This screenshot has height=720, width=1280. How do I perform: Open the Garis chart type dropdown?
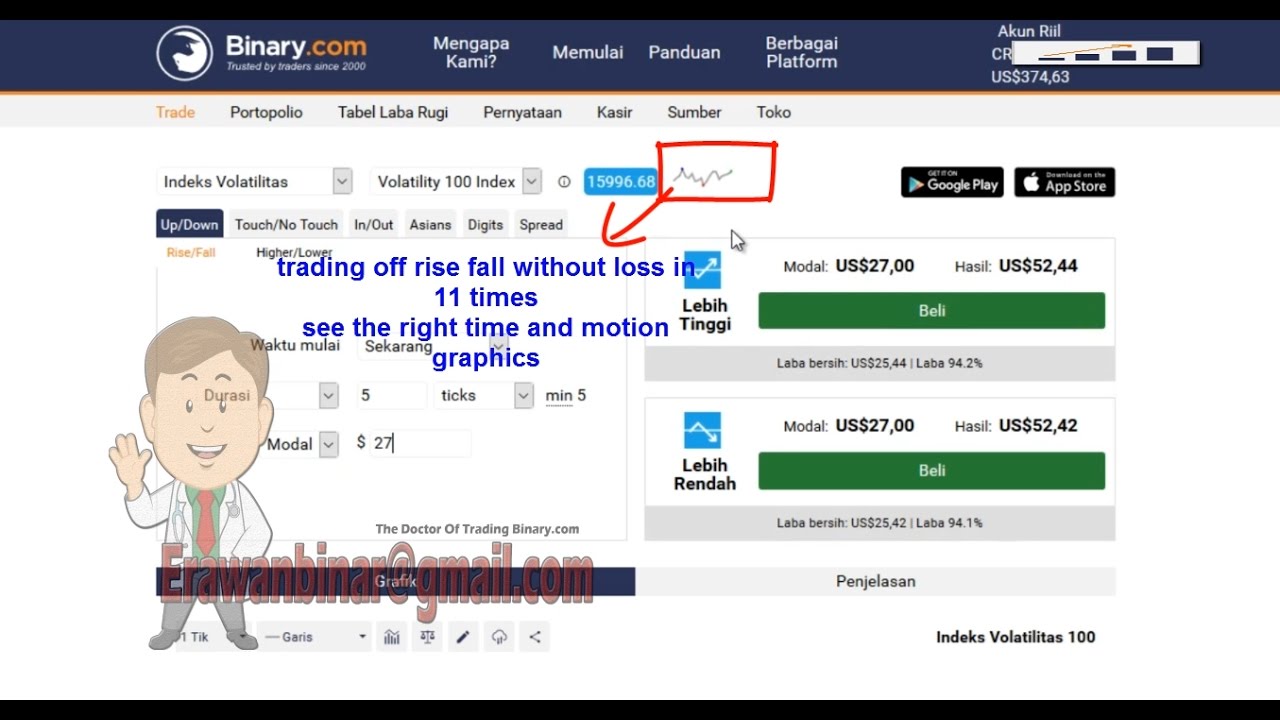point(314,637)
